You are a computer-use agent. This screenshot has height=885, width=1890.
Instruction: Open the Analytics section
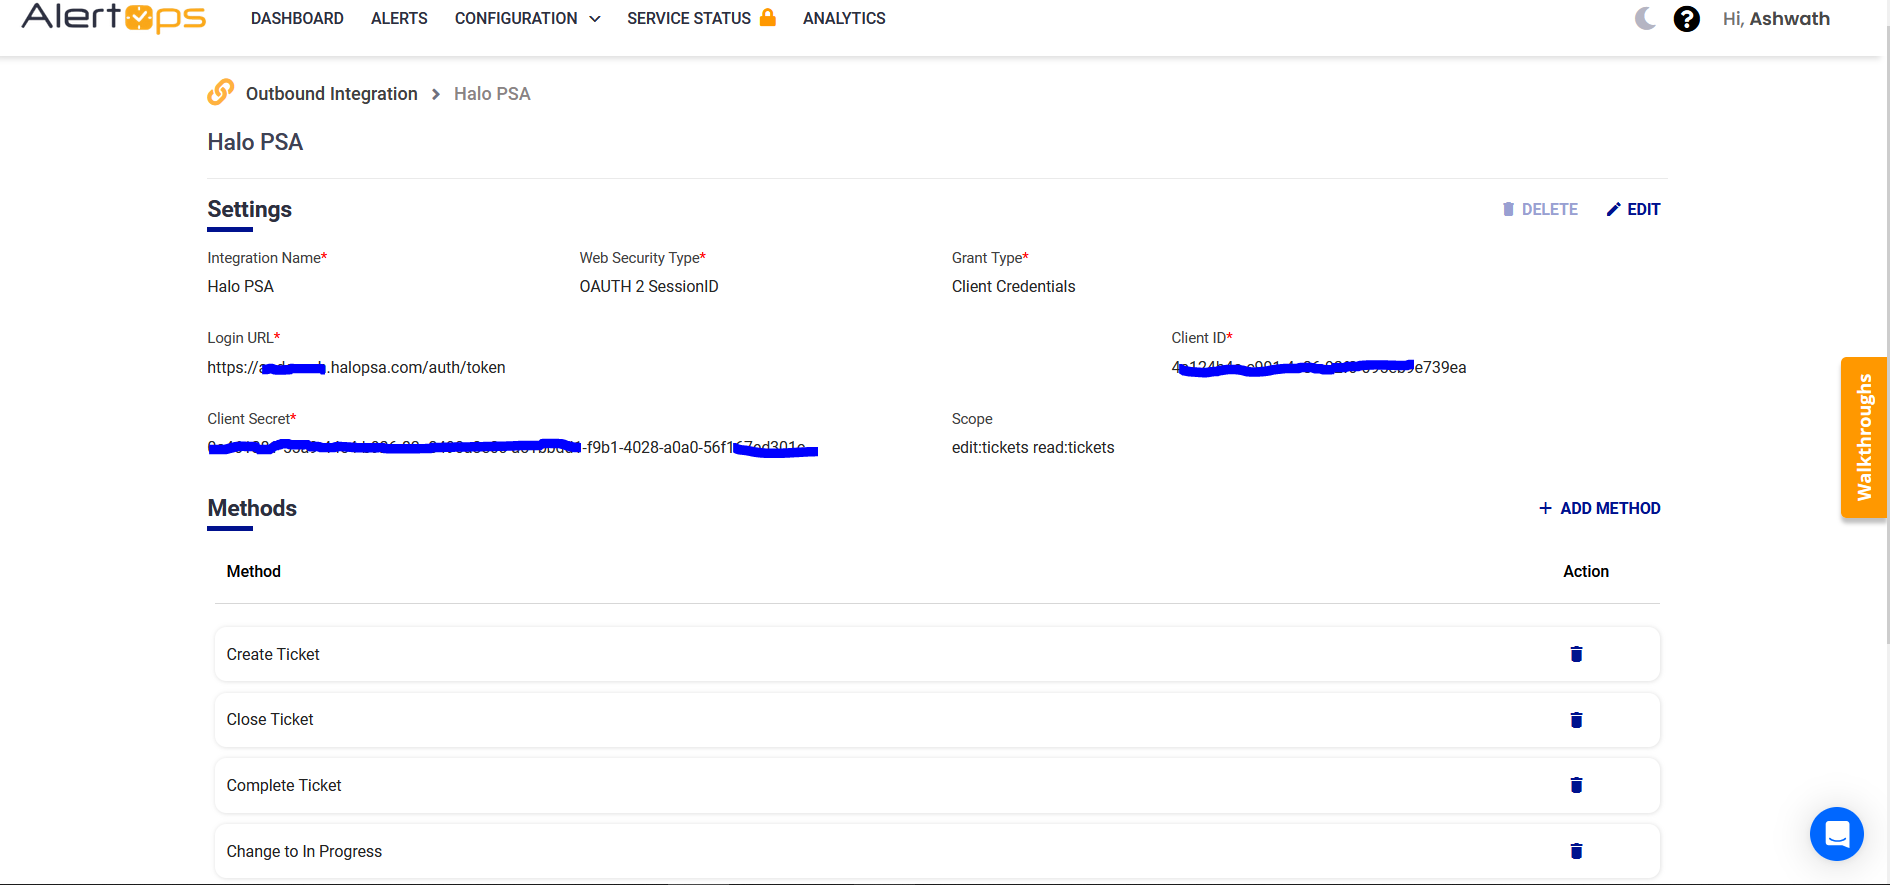click(844, 19)
